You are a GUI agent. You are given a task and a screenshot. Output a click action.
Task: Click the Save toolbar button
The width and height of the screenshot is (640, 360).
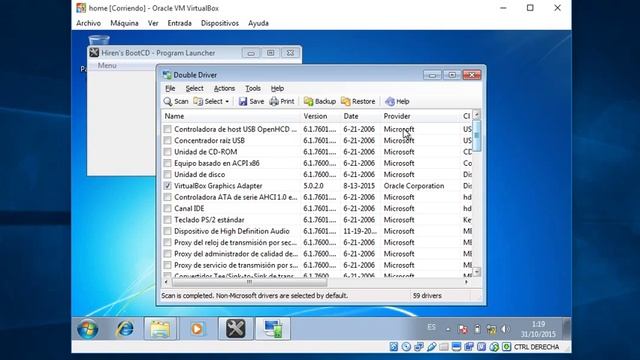coord(251,101)
